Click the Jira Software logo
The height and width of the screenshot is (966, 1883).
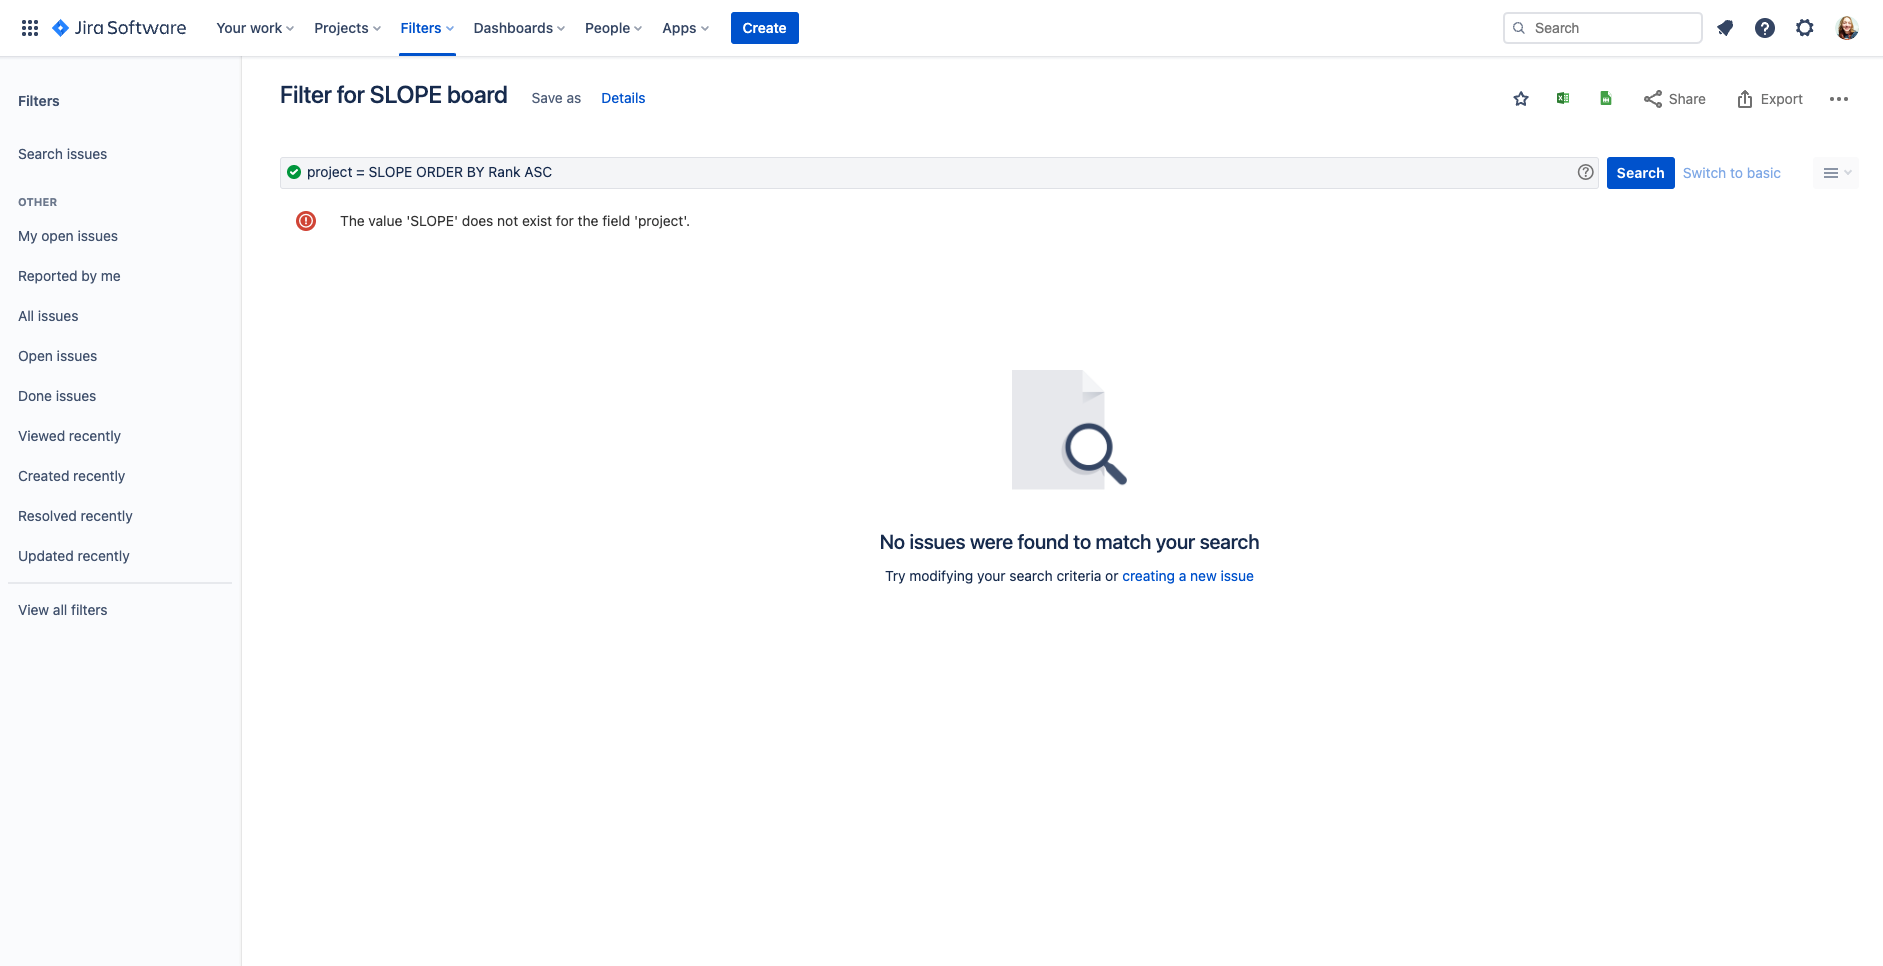pos(119,28)
